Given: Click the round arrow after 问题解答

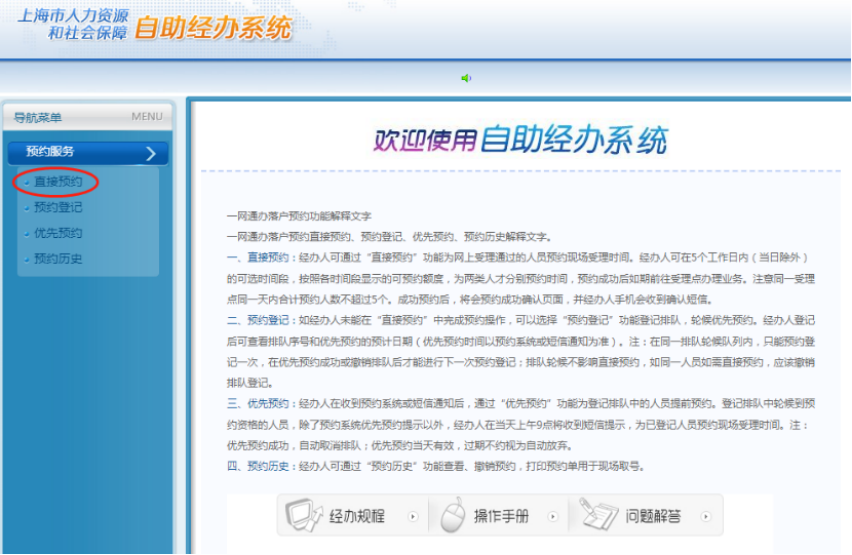Looking at the screenshot, I should coord(706,517).
